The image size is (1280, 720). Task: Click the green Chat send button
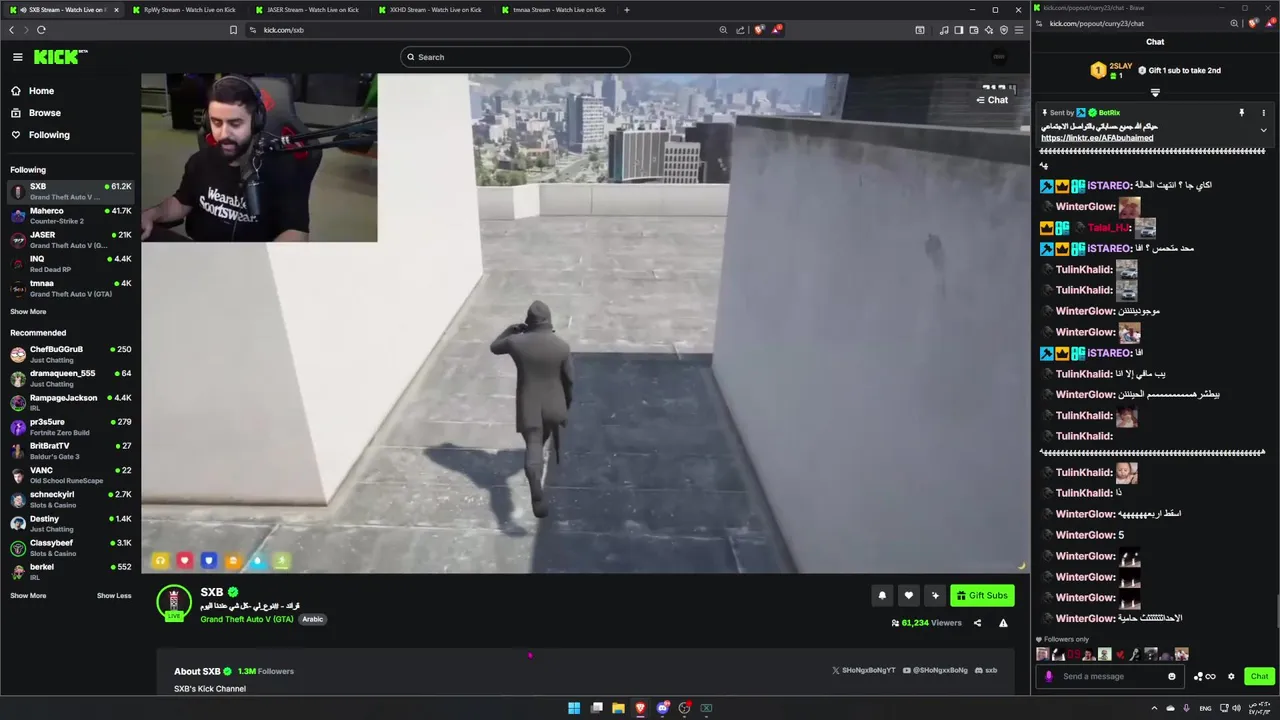click(1259, 676)
